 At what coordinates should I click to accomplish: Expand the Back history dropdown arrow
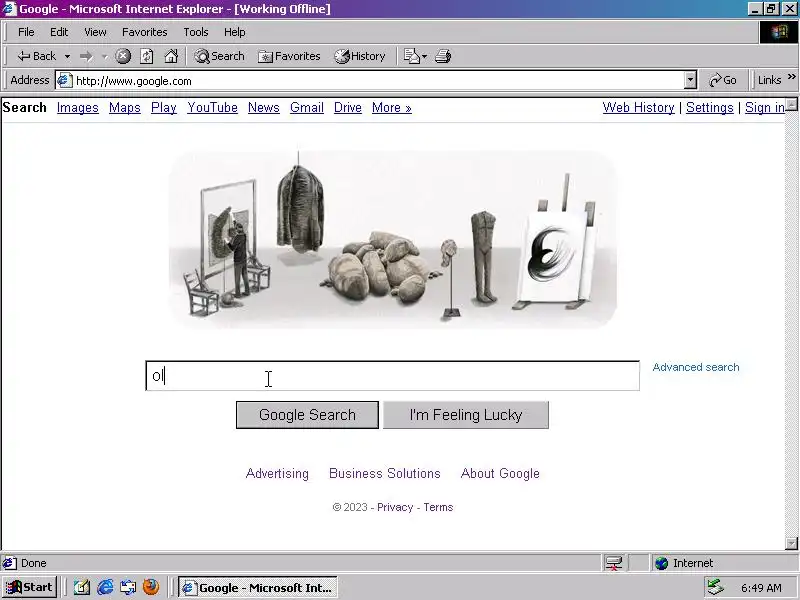[67, 56]
